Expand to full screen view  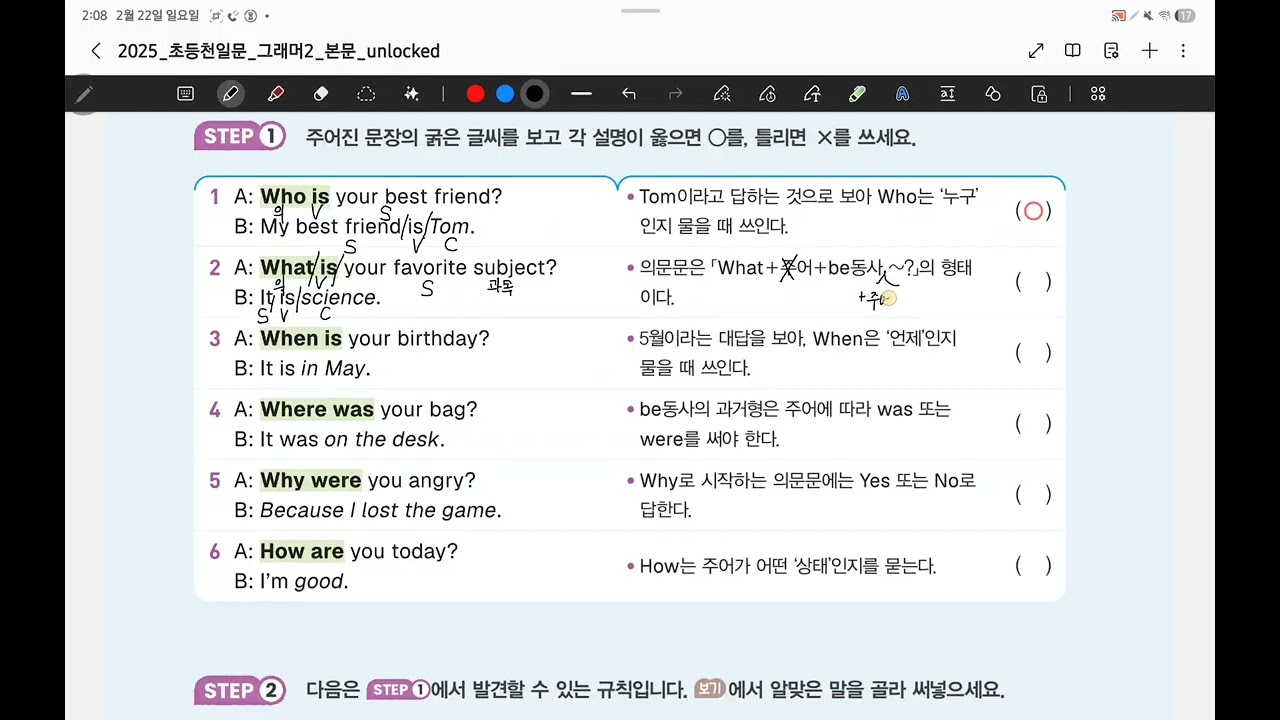pos(1036,51)
